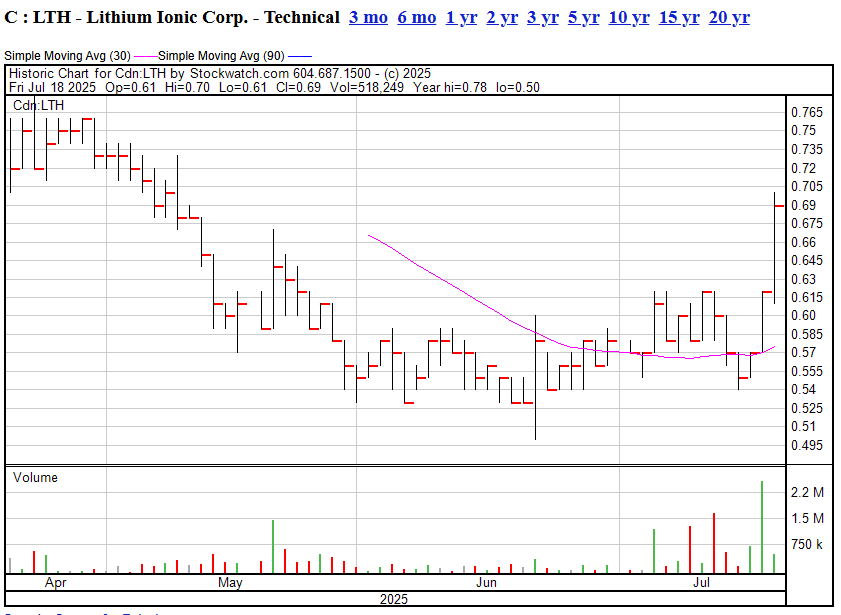The image size is (841, 615).
Task: Click the 0.495 price axis label
Action: (x=807, y=445)
